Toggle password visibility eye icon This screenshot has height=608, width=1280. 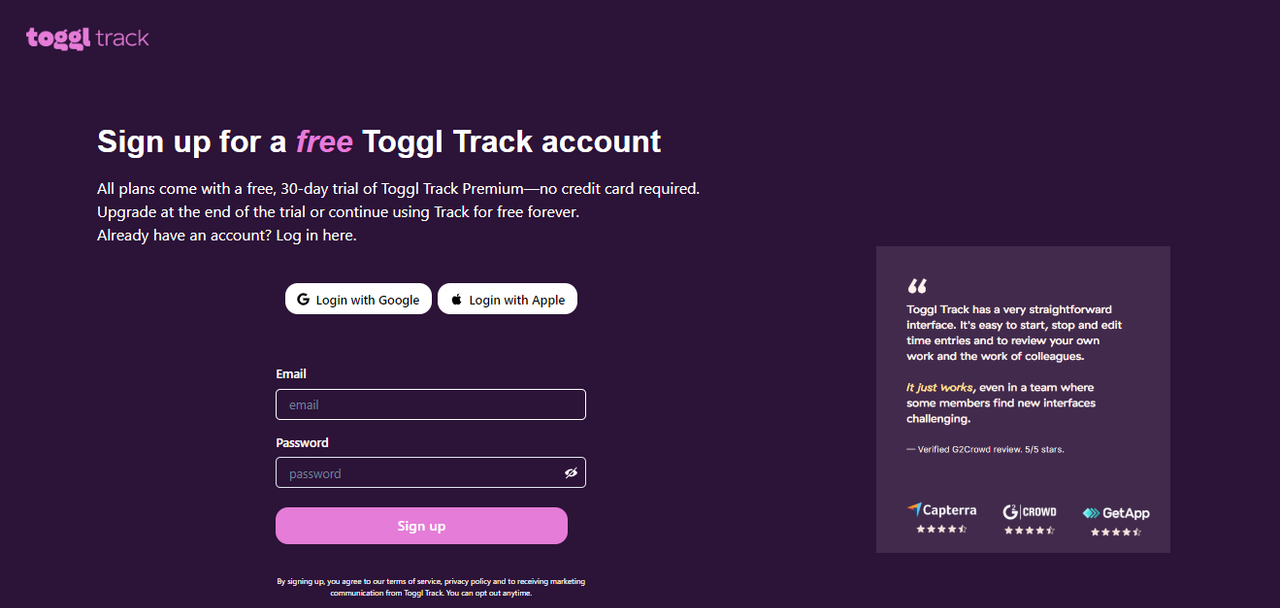pyautogui.click(x=571, y=473)
